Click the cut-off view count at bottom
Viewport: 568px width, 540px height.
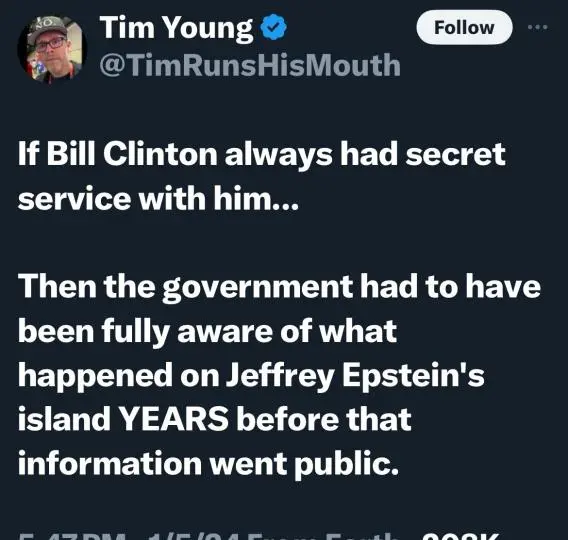(x=461, y=536)
